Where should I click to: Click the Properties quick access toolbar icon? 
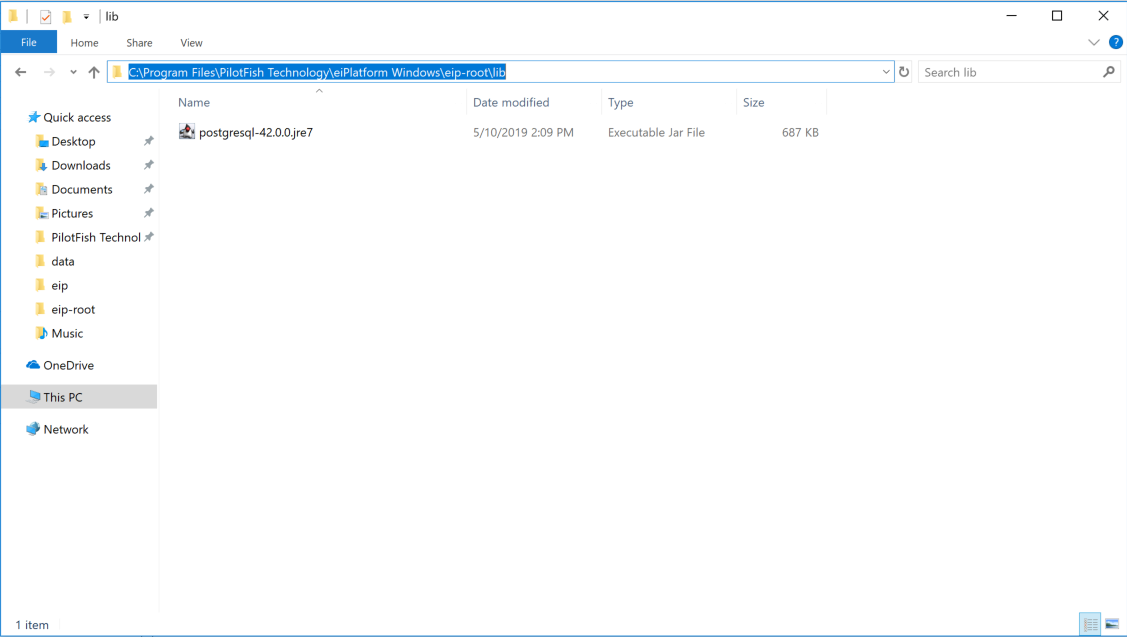tap(45, 16)
